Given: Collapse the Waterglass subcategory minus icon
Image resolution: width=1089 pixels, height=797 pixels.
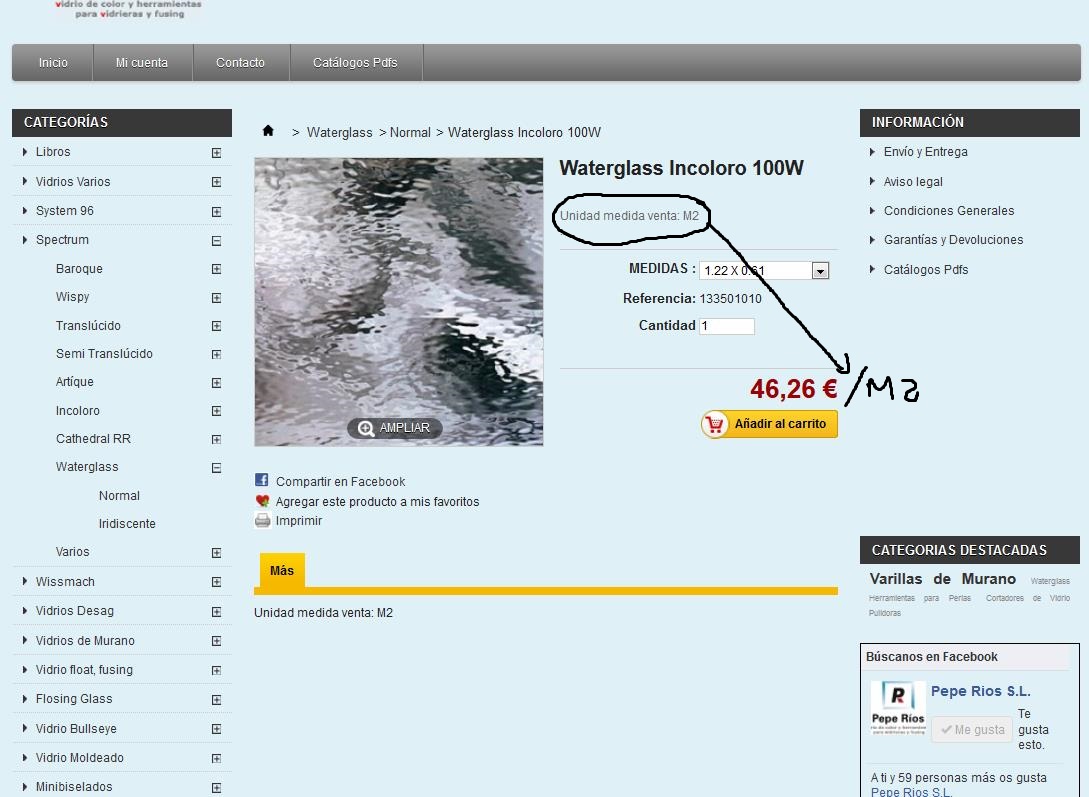Looking at the screenshot, I should pos(217,468).
